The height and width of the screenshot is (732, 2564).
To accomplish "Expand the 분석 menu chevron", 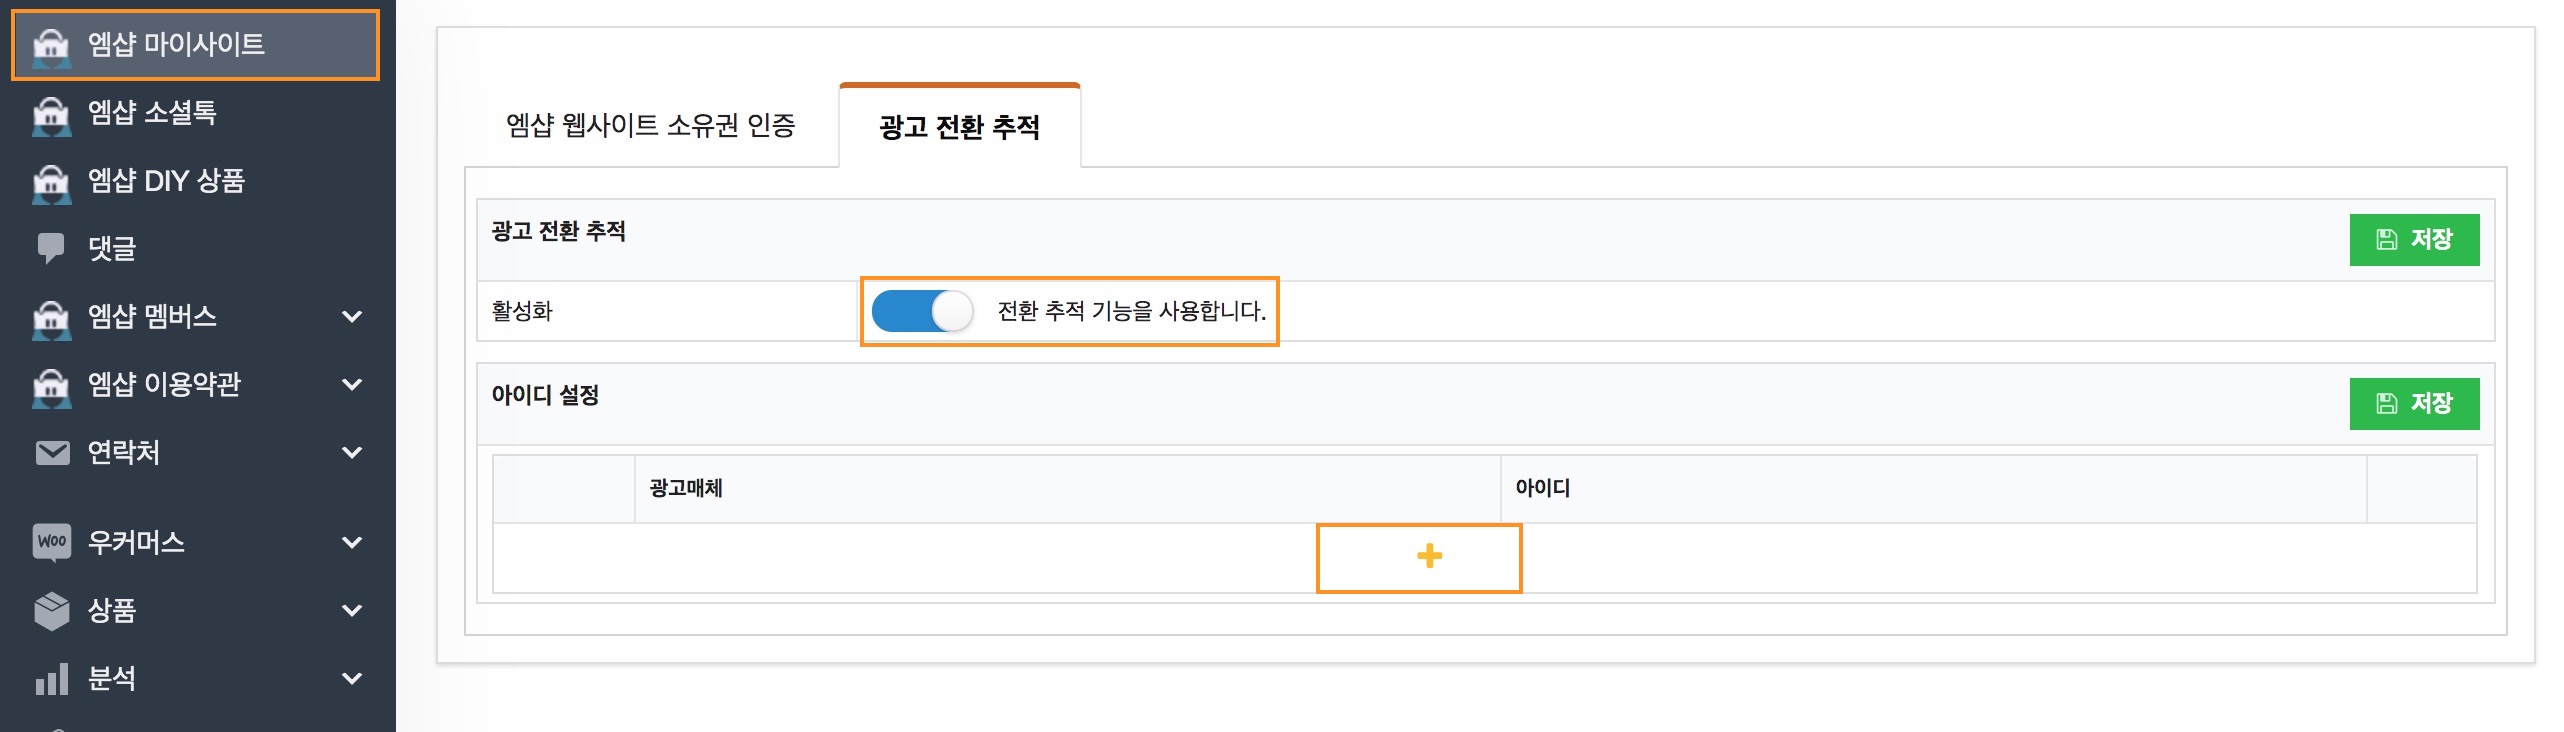I will pyautogui.click(x=352, y=679).
